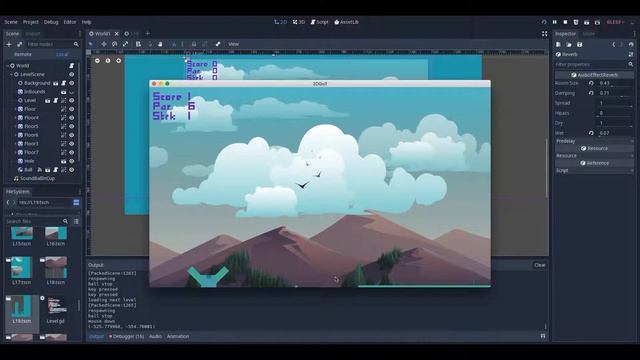640x360 pixels.
Task: Reset the Room Size property to its default
Action: point(591,83)
